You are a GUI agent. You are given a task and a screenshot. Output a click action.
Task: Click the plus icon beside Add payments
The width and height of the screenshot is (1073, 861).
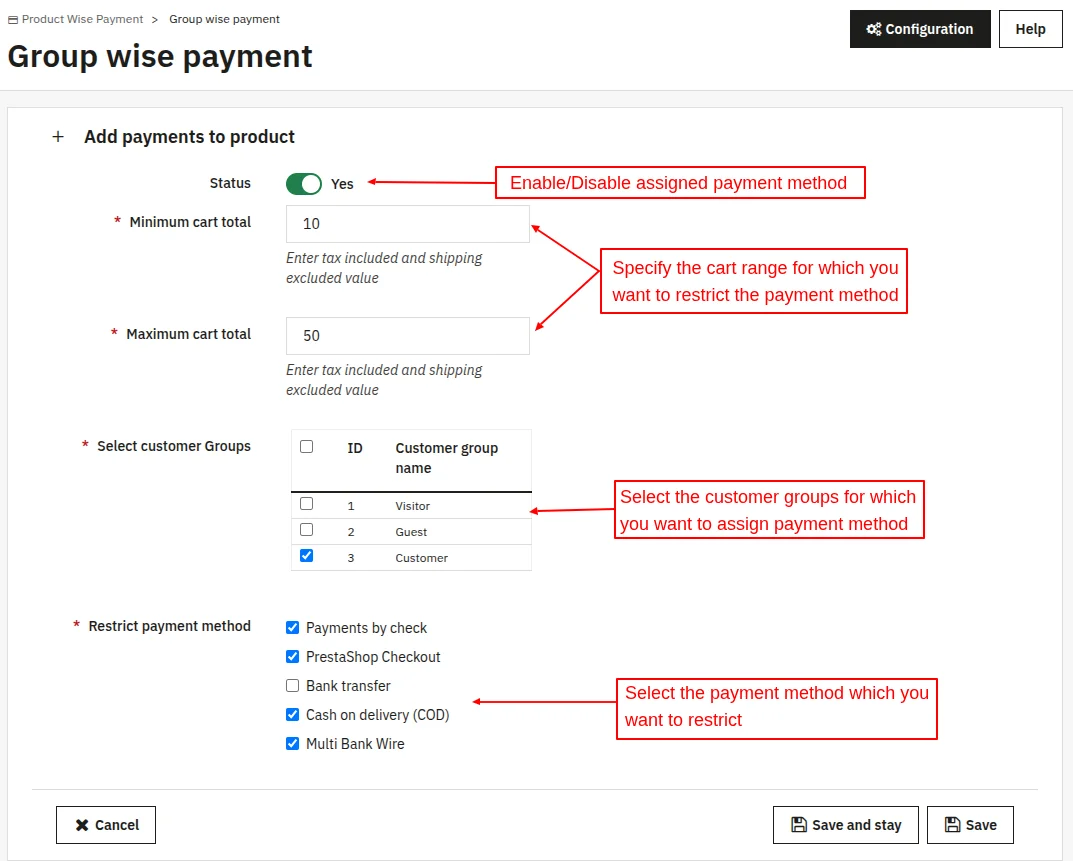pyautogui.click(x=58, y=137)
